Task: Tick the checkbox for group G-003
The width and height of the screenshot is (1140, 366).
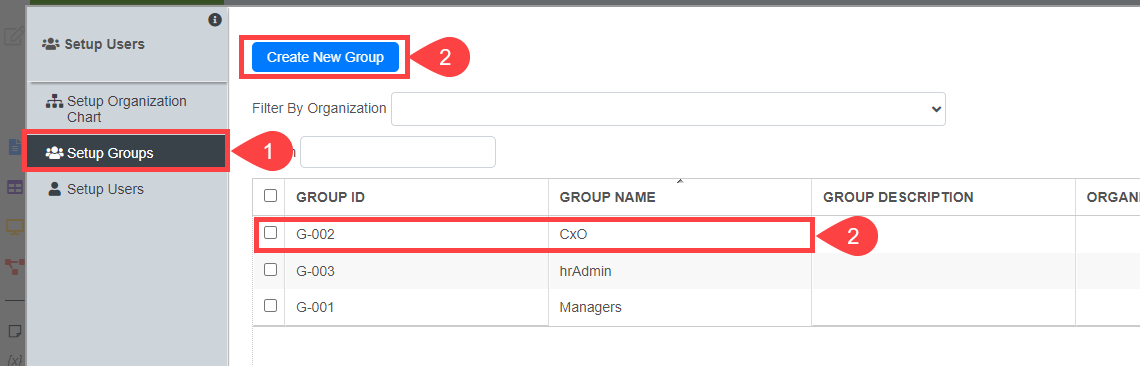Action: click(270, 269)
